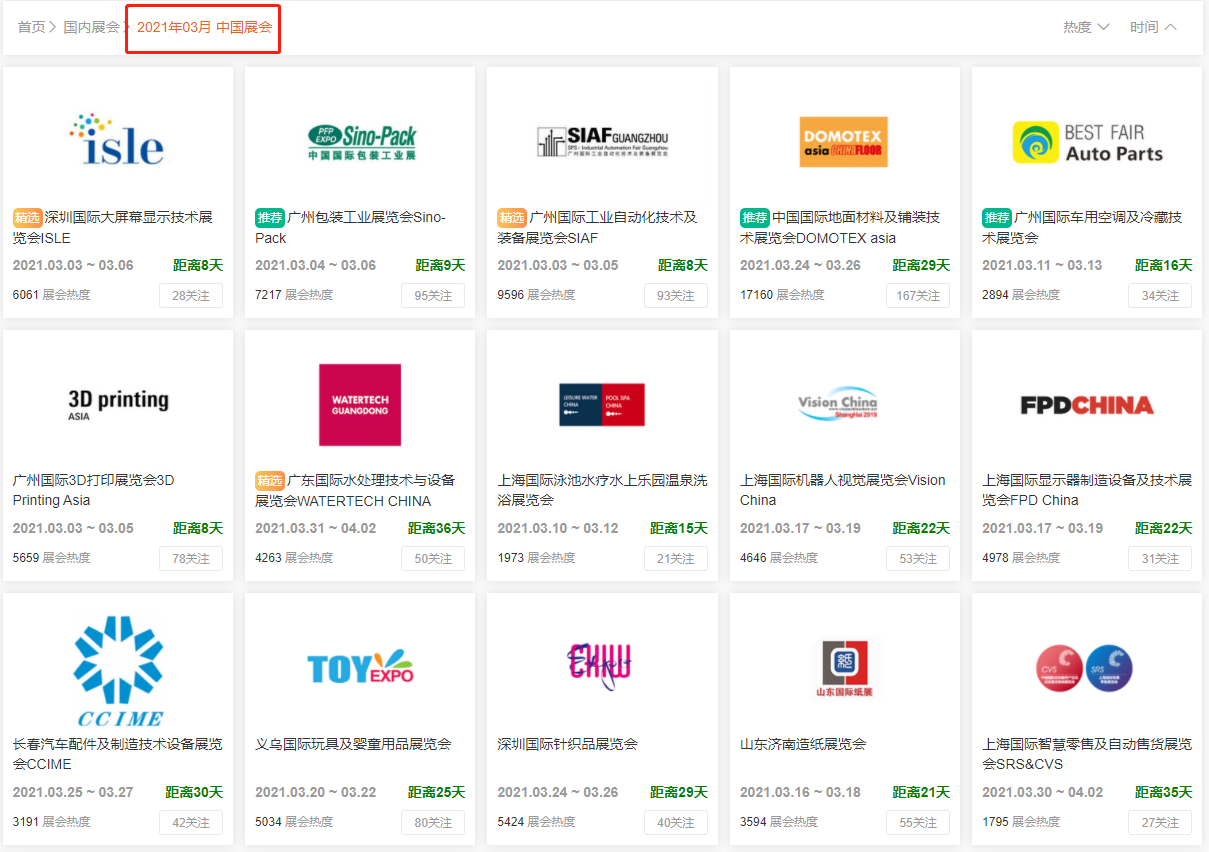Open the Sino-Pack exhibition logo
Viewport: 1209px width, 852px height.
pyautogui.click(x=361, y=141)
